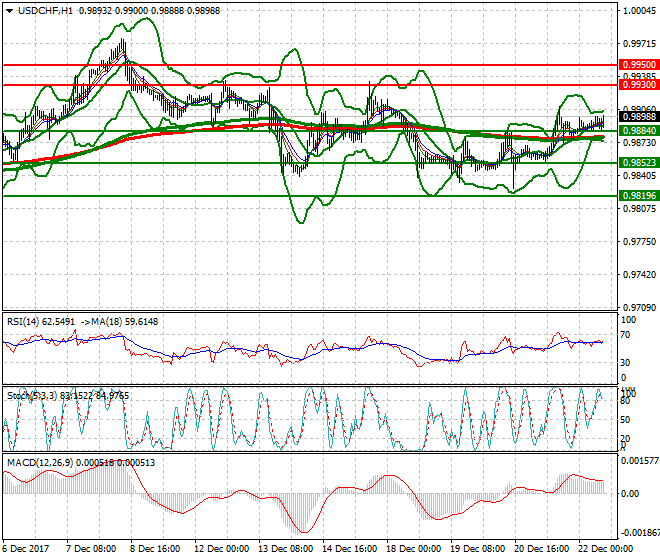Click the 22 Dec 00:00 time label
The height and width of the screenshot is (560, 660).
(605, 549)
